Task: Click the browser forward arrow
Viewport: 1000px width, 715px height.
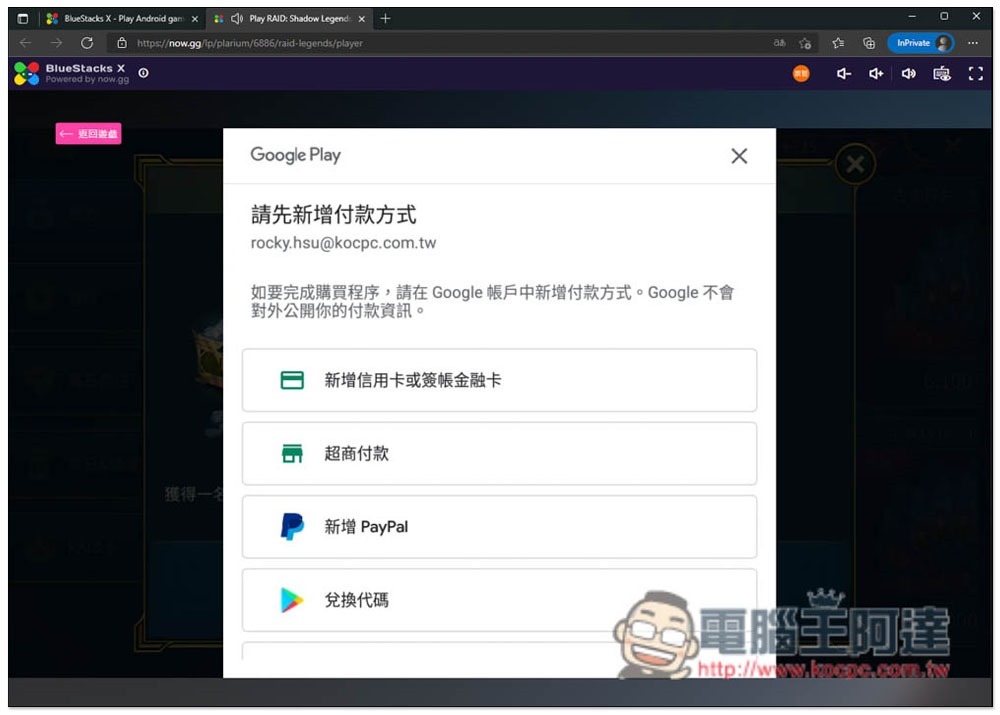Action: [x=57, y=43]
